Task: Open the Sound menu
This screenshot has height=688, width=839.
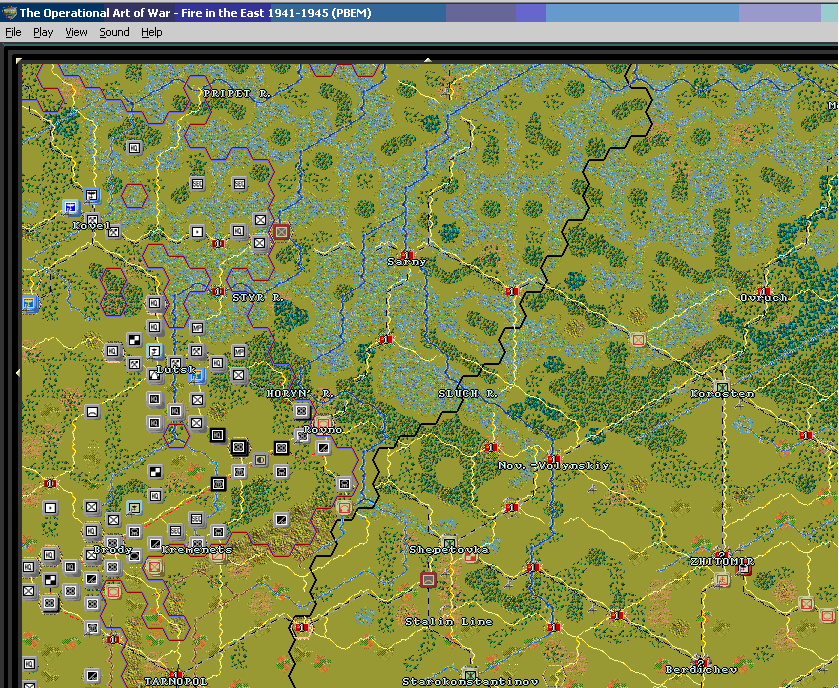Action: click(114, 32)
